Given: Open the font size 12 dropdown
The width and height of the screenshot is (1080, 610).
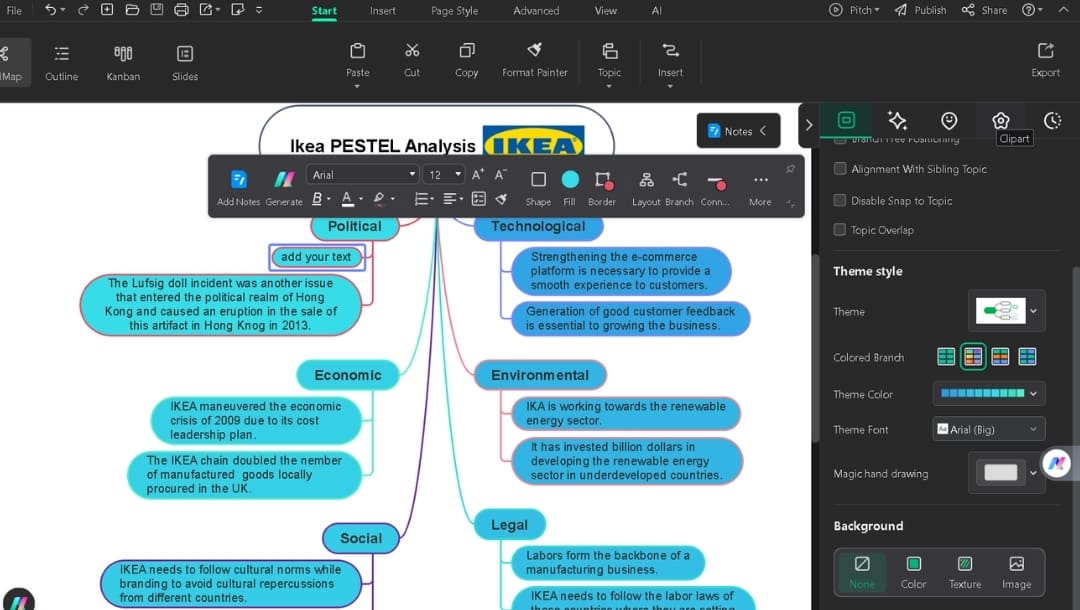Looking at the screenshot, I should click(x=443, y=175).
